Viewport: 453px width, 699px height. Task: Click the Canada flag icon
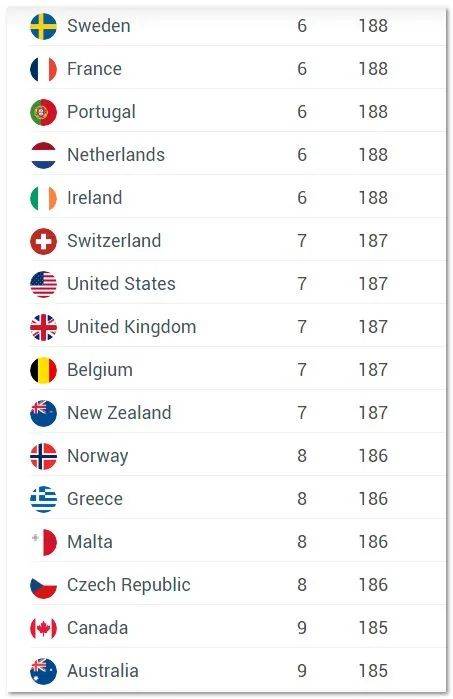[43, 629]
